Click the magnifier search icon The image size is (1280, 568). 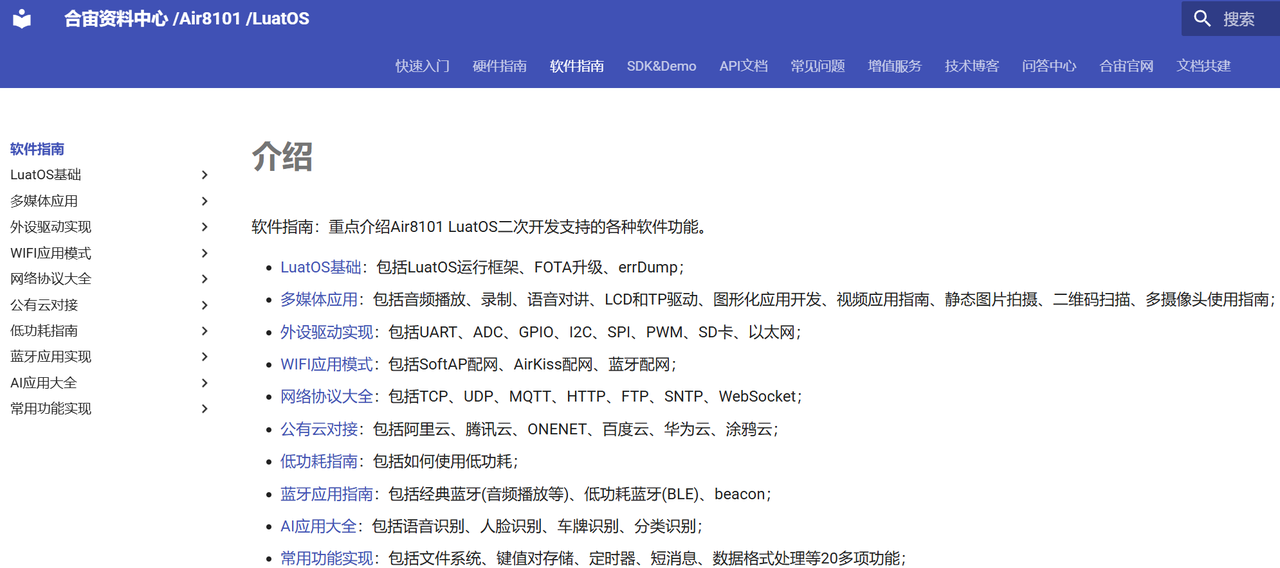(1202, 19)
